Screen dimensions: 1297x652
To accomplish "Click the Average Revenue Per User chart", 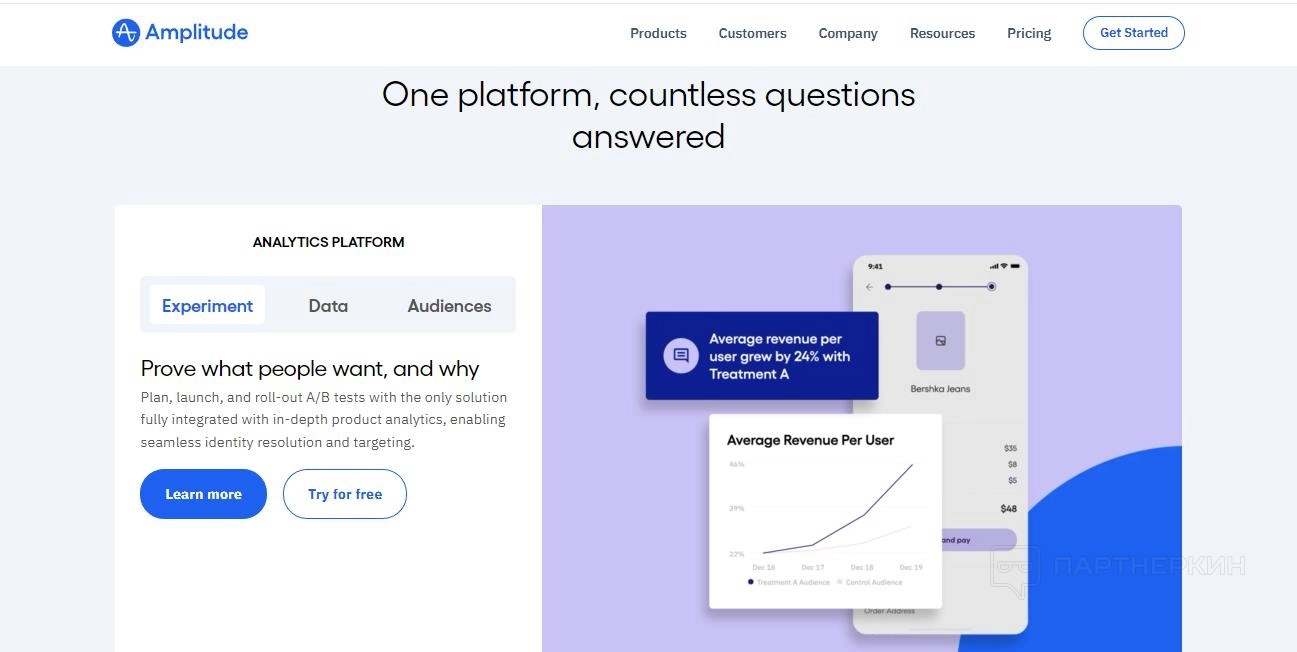I will point(825,511).
